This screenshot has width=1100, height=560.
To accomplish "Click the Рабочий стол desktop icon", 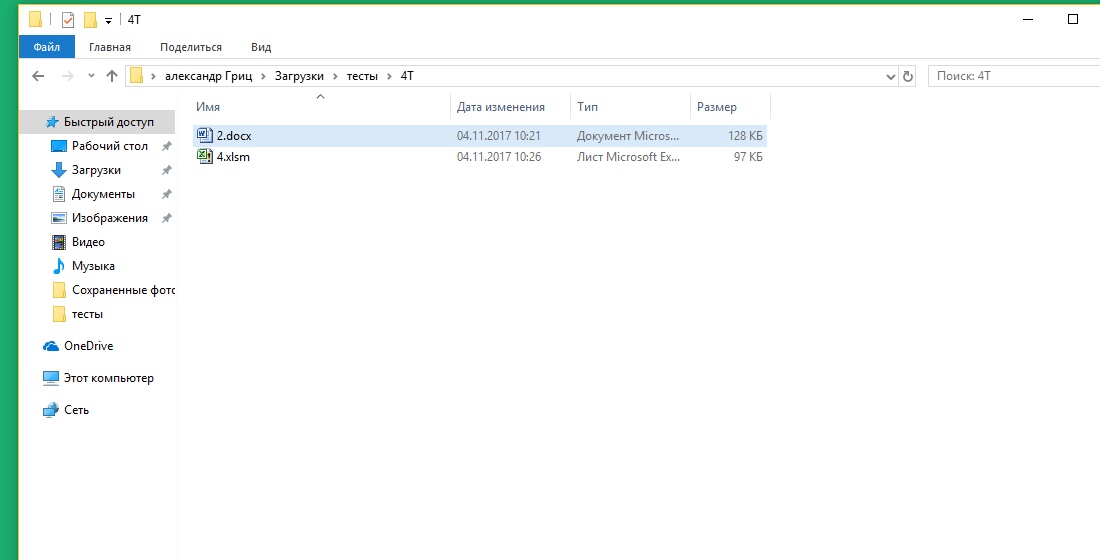I will 59,146.
